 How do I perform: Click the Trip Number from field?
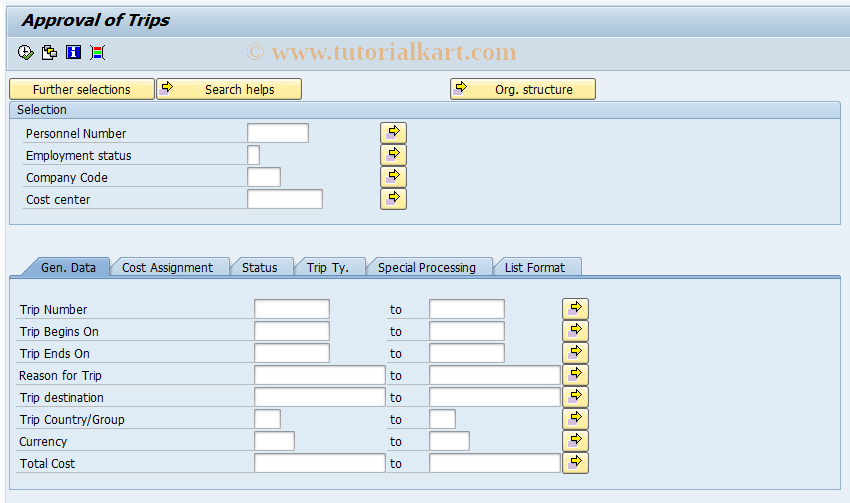(292, 309)
